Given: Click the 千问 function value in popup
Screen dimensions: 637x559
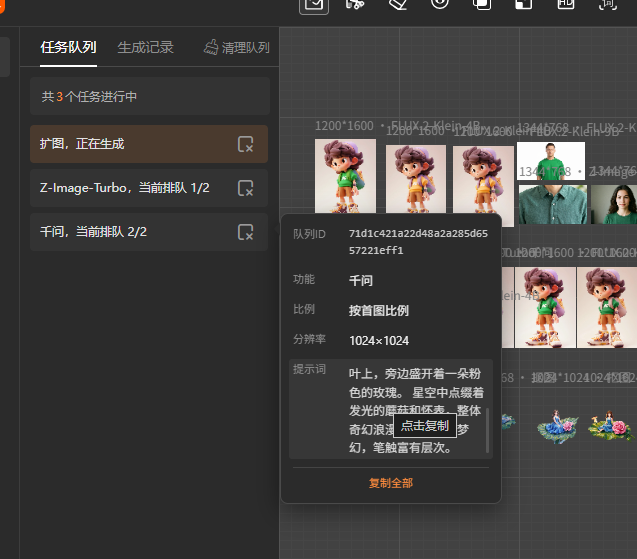Looking at the screenshot, I should point(361,280).
